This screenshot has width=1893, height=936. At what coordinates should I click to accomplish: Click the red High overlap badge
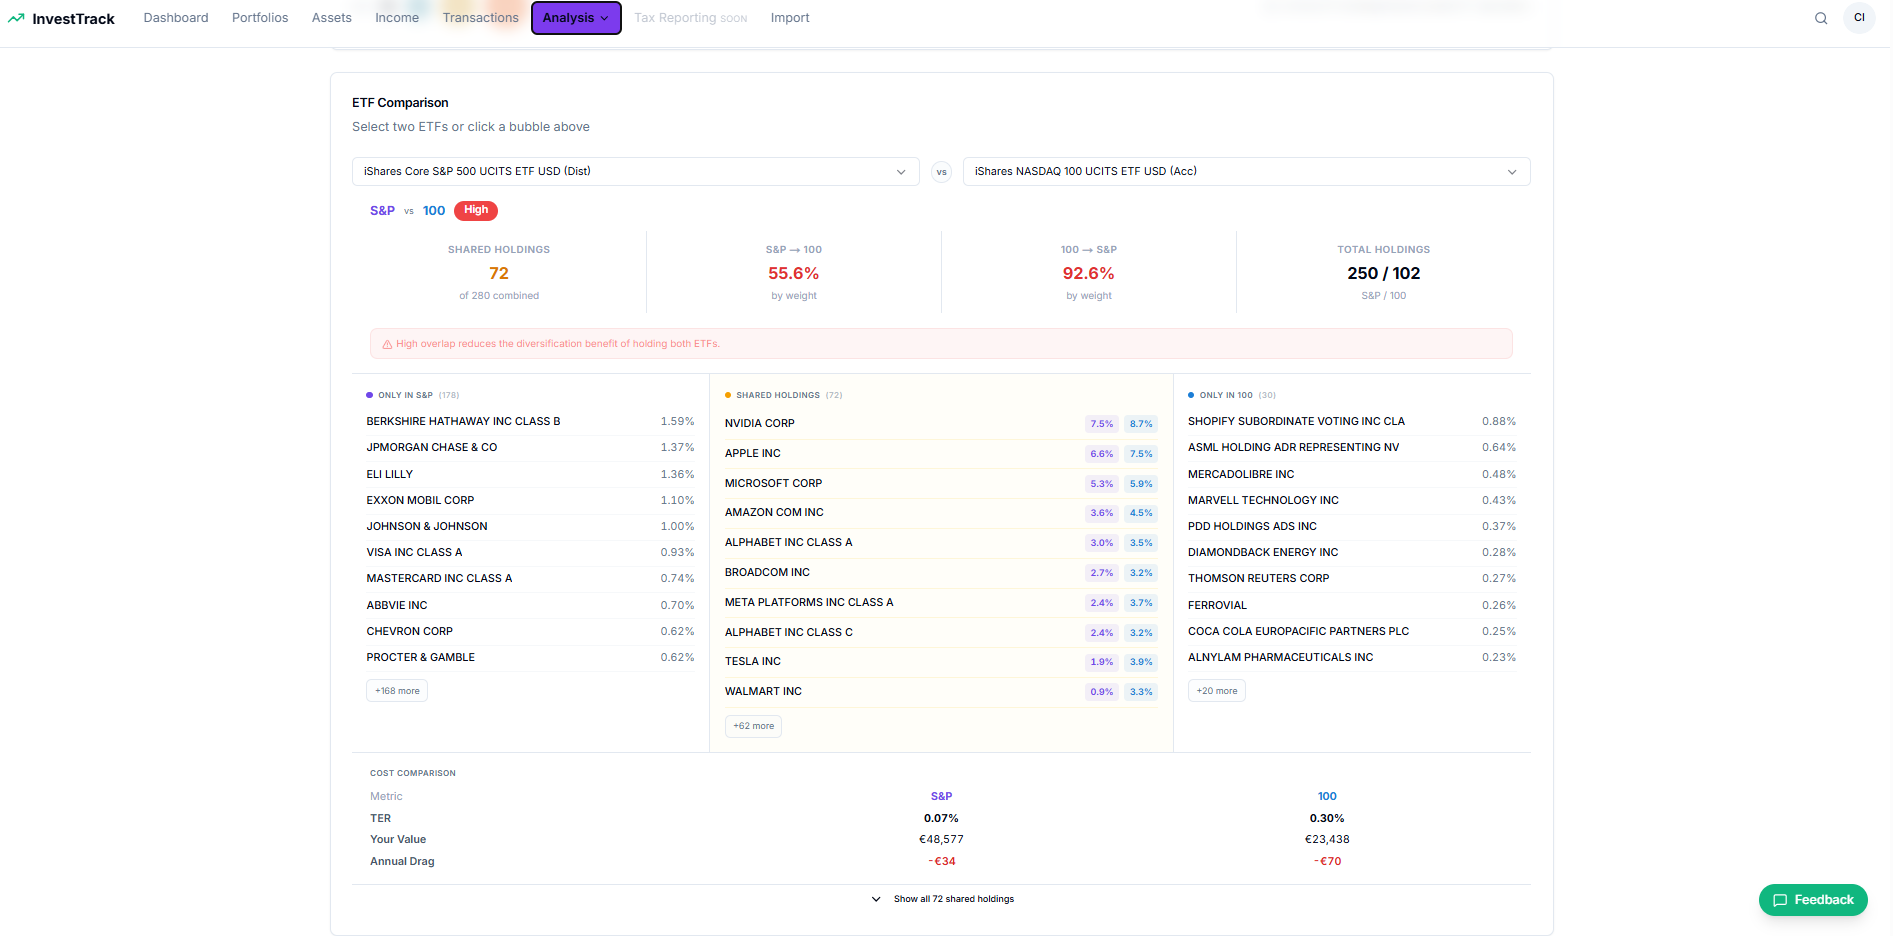[476, 210]
